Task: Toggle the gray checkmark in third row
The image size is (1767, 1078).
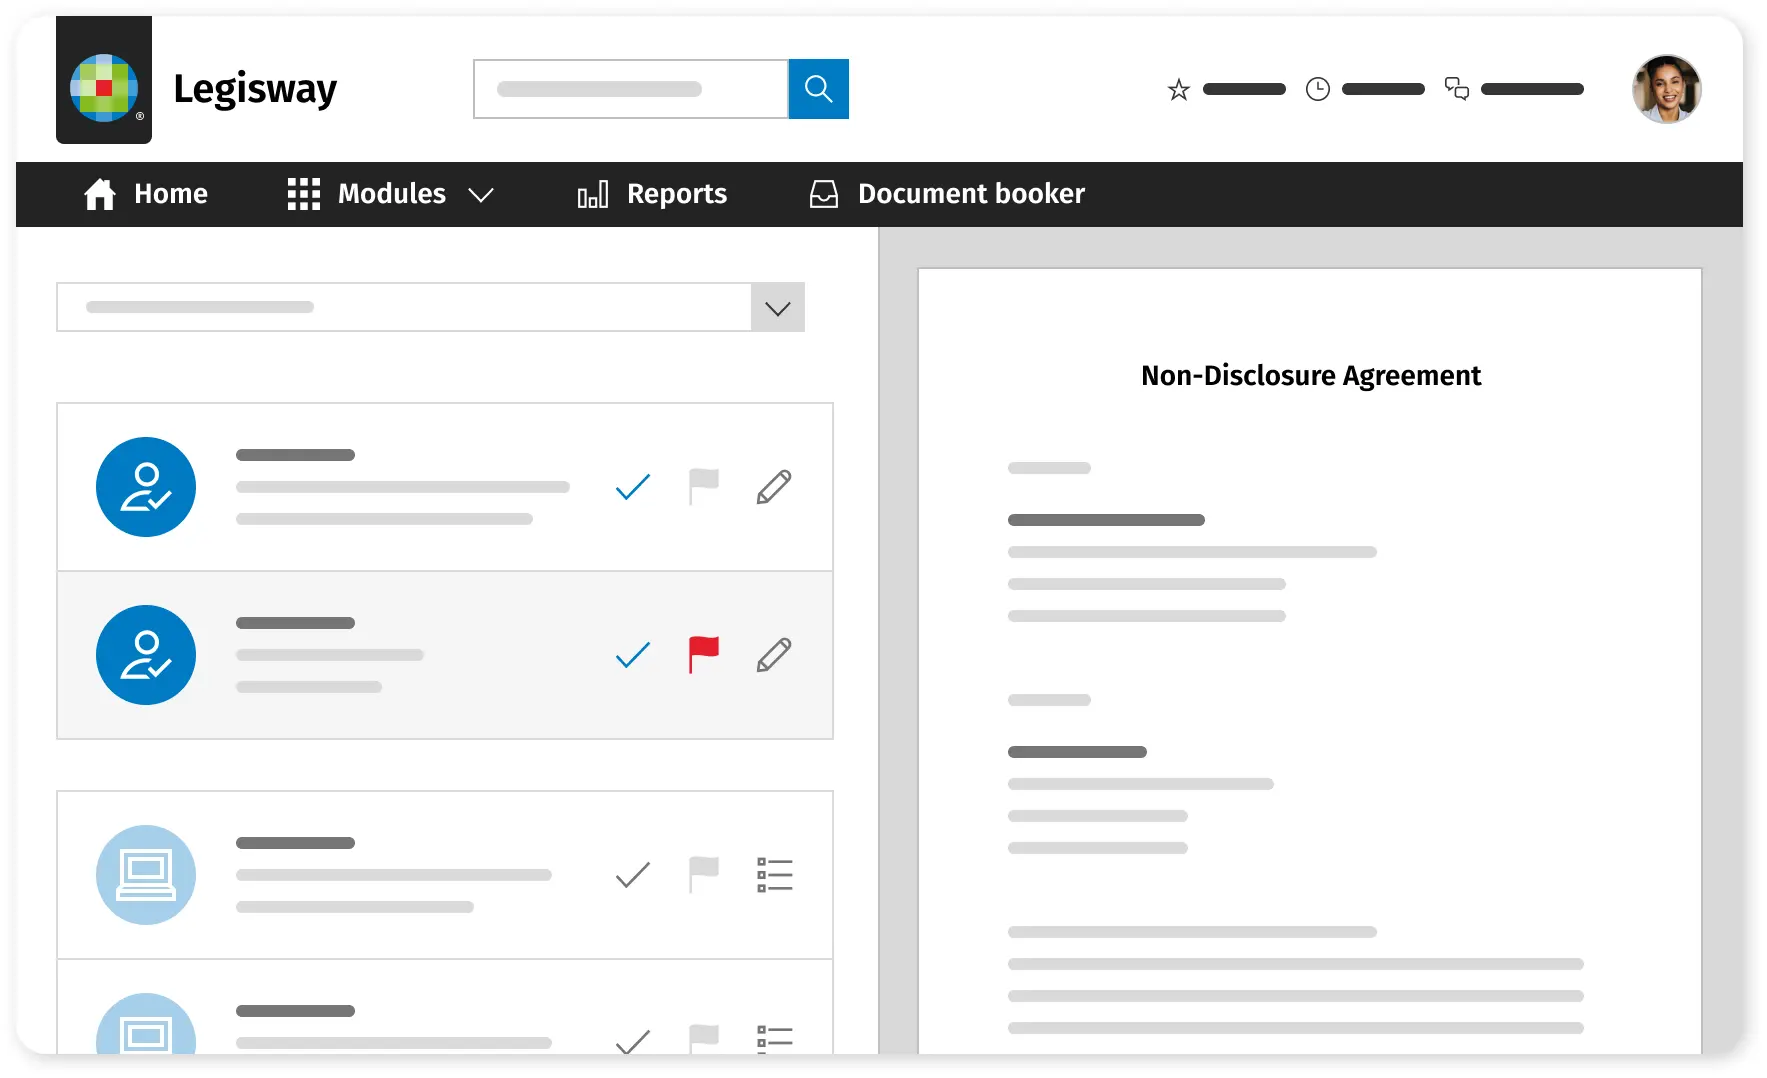Action: 632,875
